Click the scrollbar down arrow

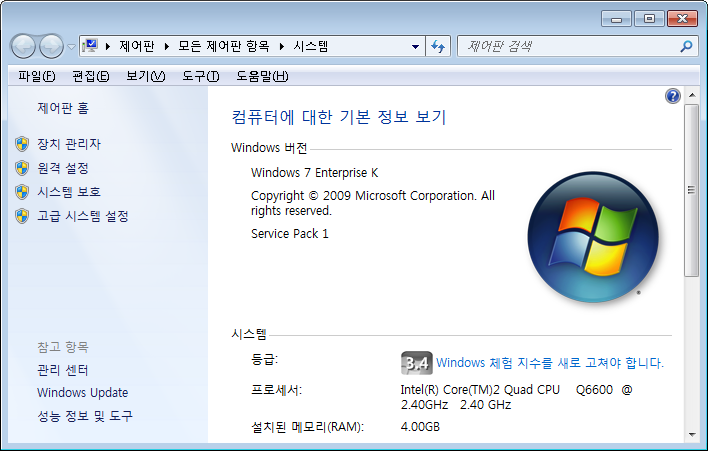tap(692, 435)
